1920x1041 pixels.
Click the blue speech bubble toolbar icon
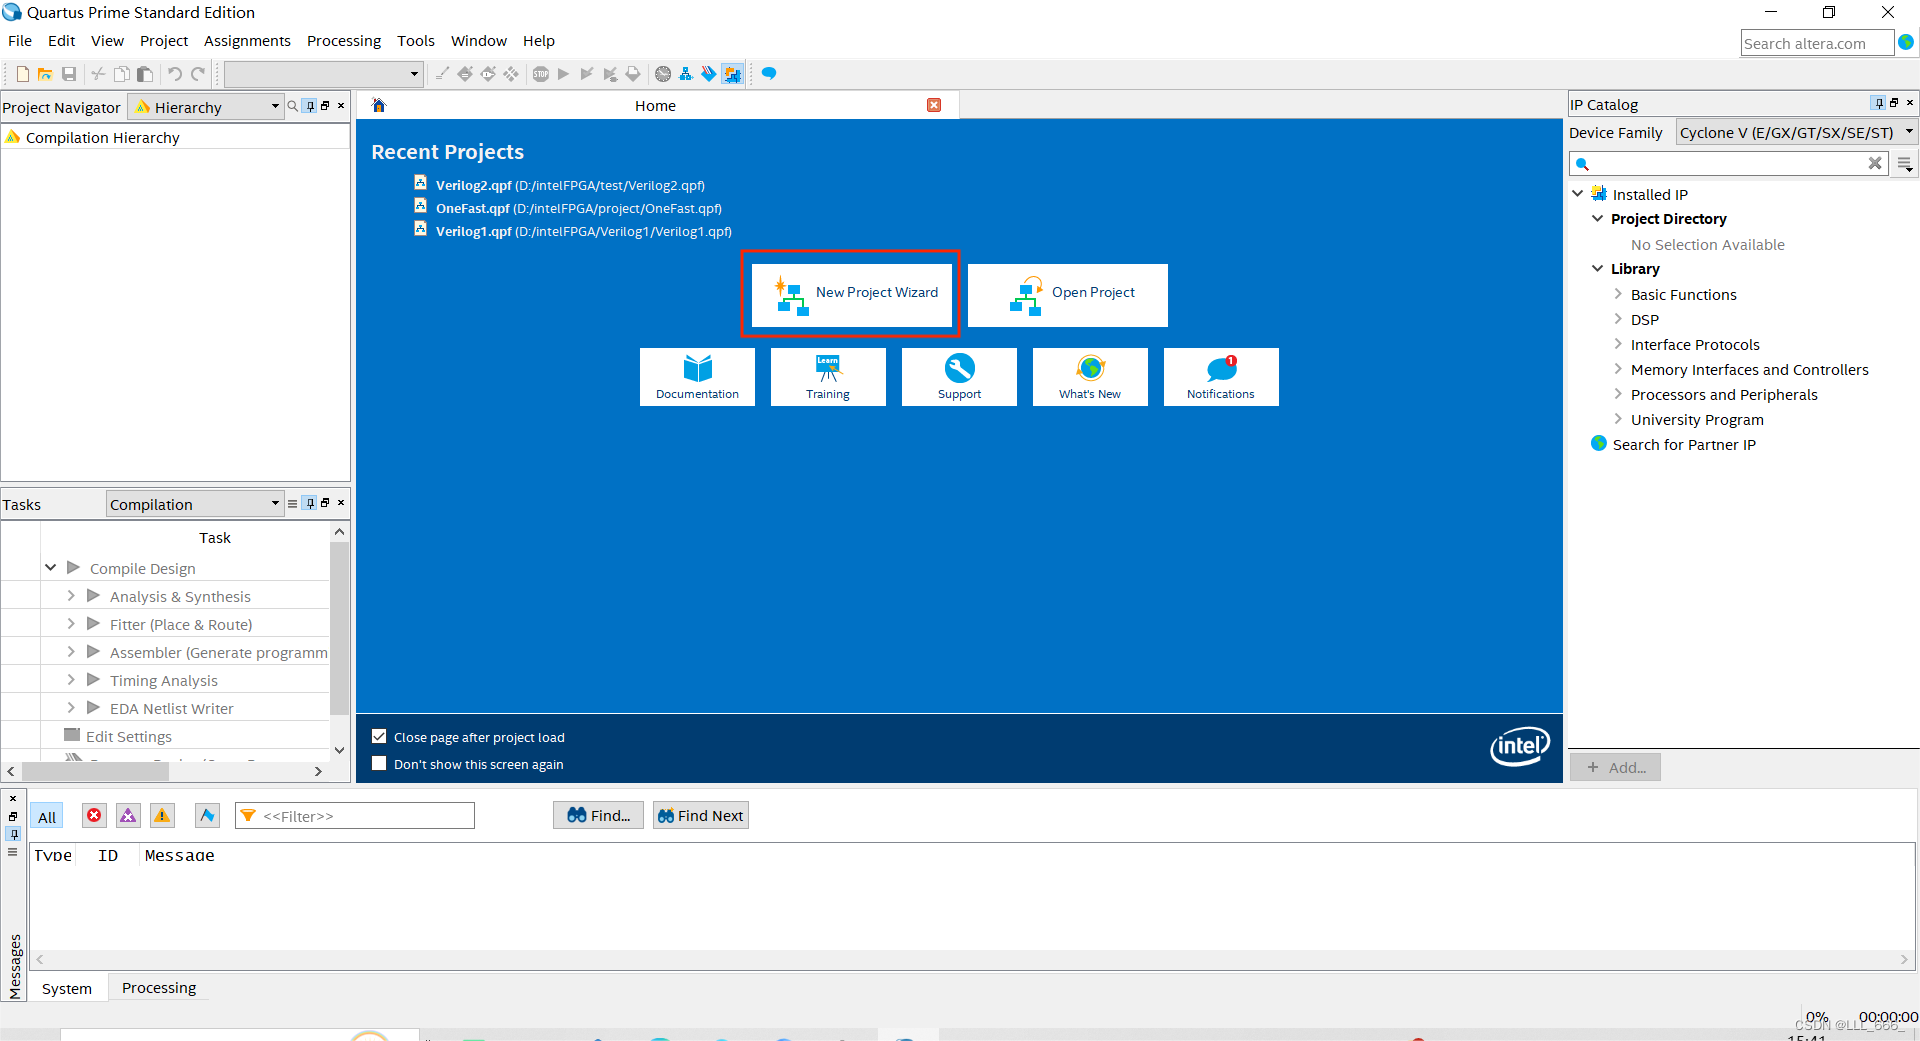point(769,74)
